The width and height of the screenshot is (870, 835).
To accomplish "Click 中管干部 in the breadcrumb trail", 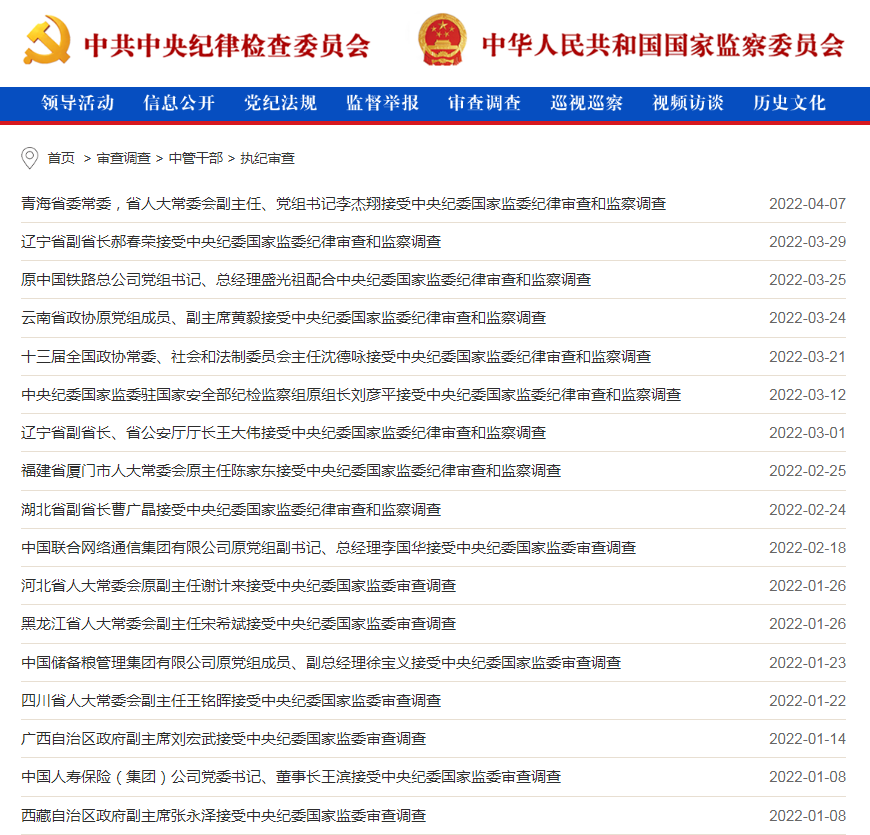I will [x=196, y=159].
